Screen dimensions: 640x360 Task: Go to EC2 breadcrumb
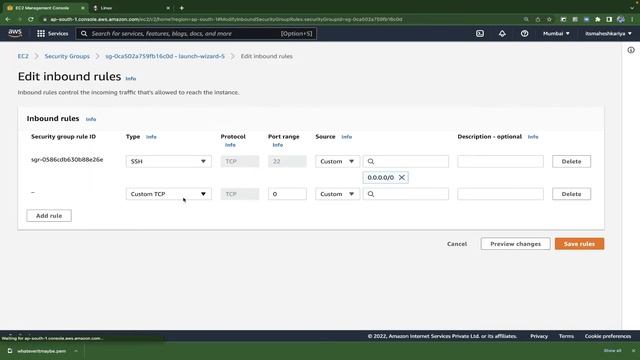(x=23, y=56)
